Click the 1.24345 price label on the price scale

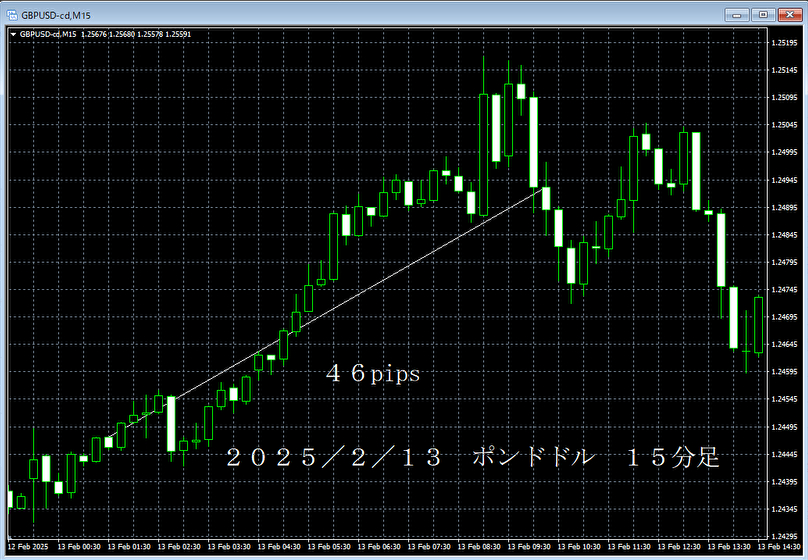pyautogui.click(x=784, y=509)
